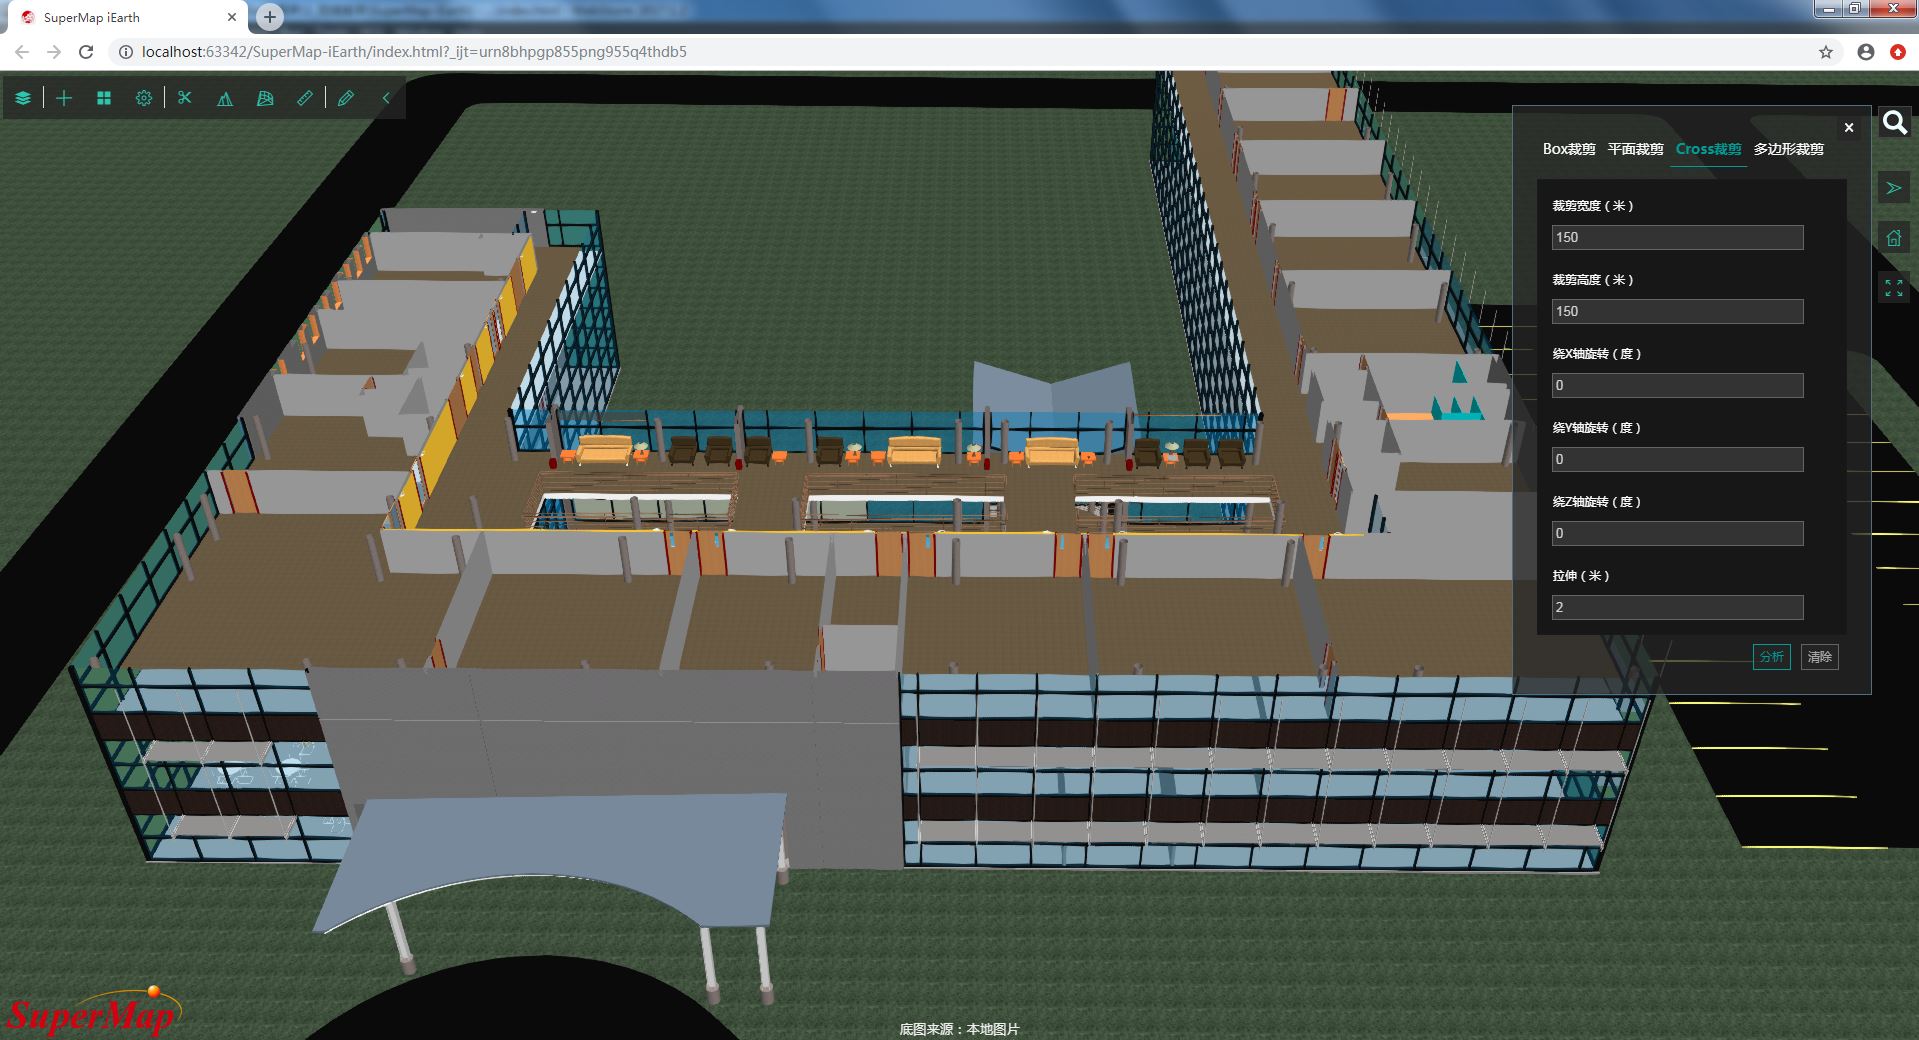This screenshot has width=1919, height=1040.
Task: Open the terrain analysis mountain icon
Action: [x=225, y=98]
